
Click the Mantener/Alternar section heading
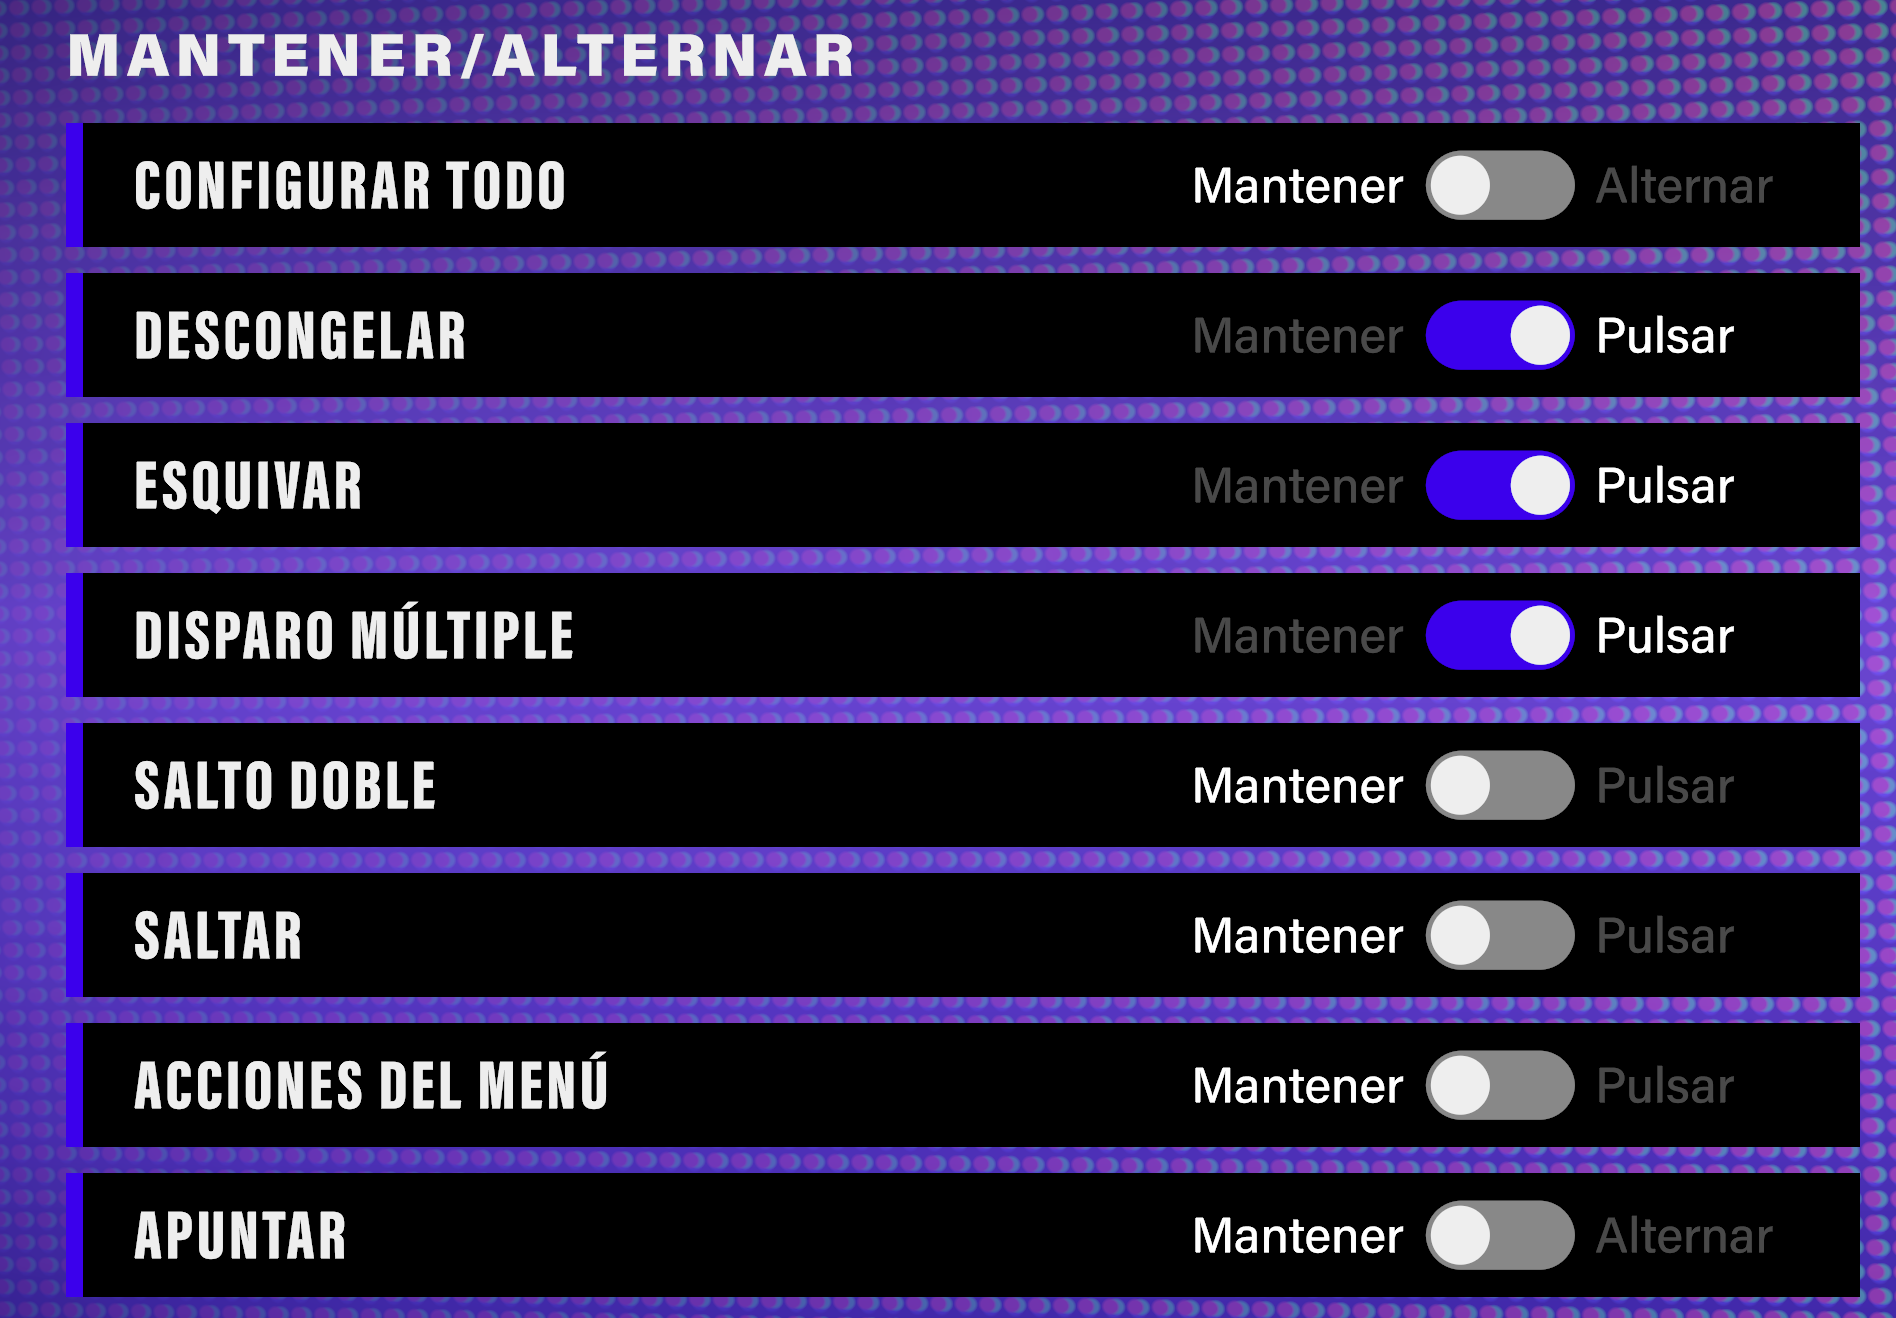461,55
